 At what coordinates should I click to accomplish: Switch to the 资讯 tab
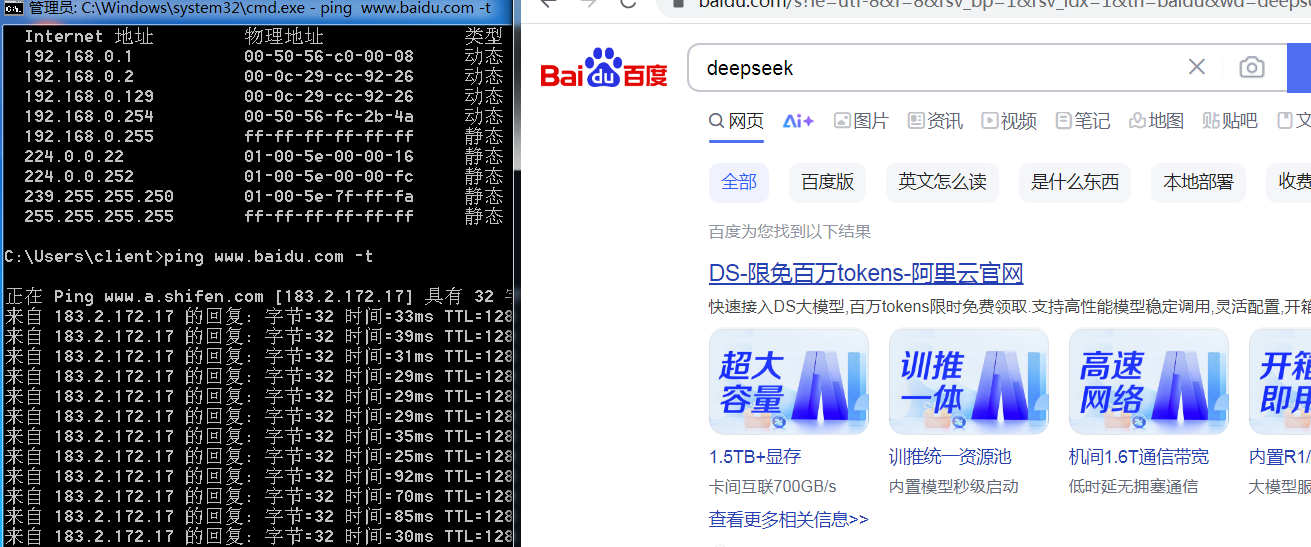point(935,121)
